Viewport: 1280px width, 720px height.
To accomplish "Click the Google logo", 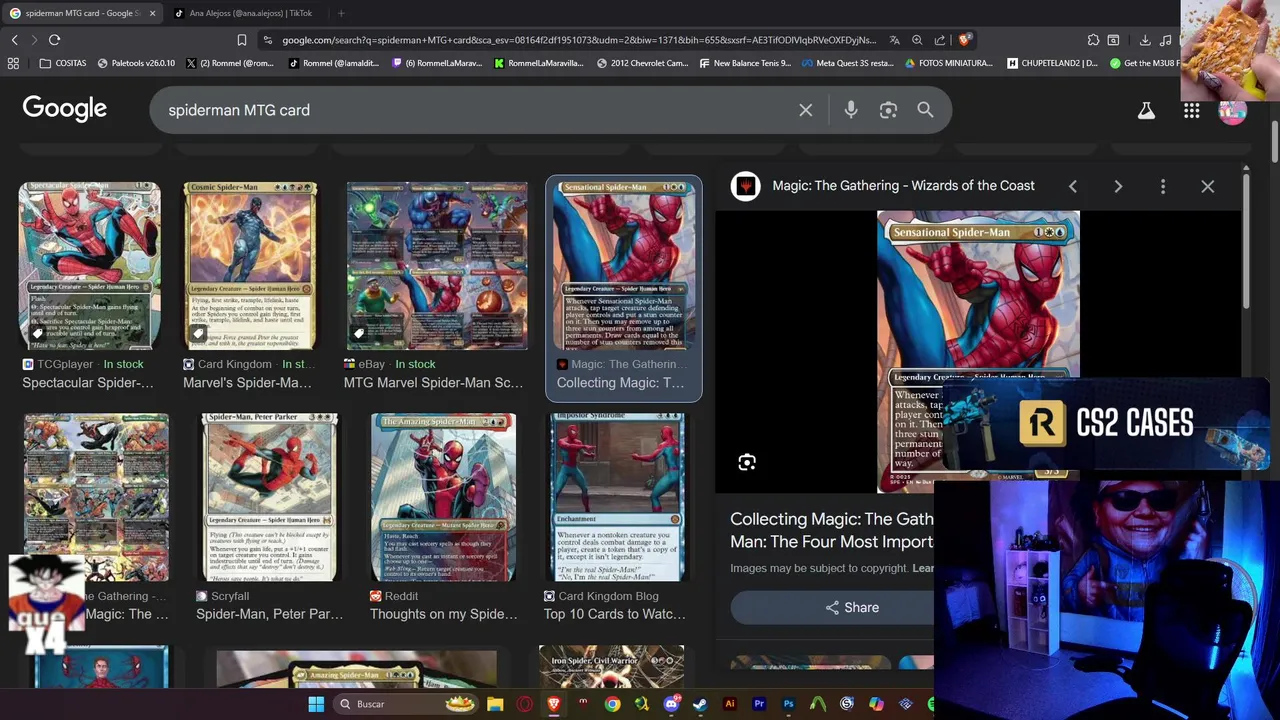I will (x=64, y=109).
